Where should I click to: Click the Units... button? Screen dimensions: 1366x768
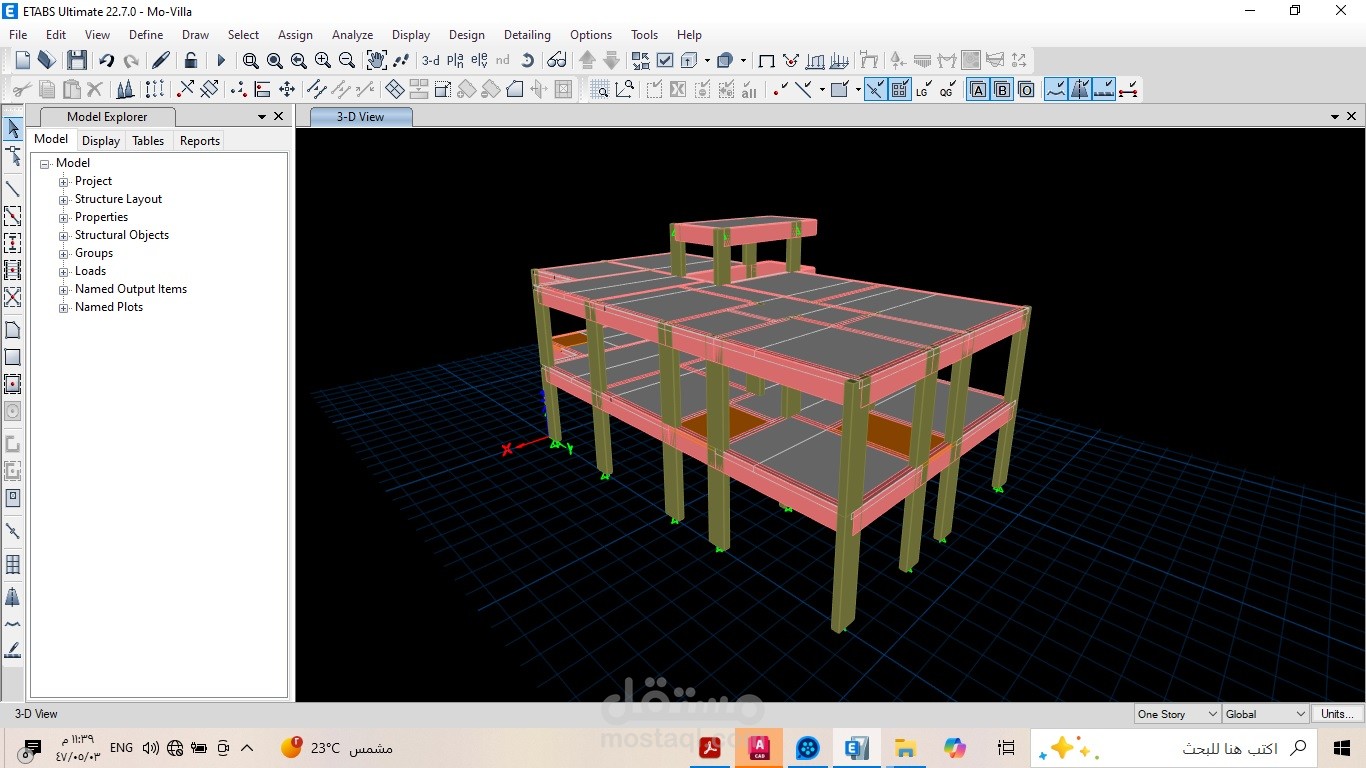coord(1337,714)
